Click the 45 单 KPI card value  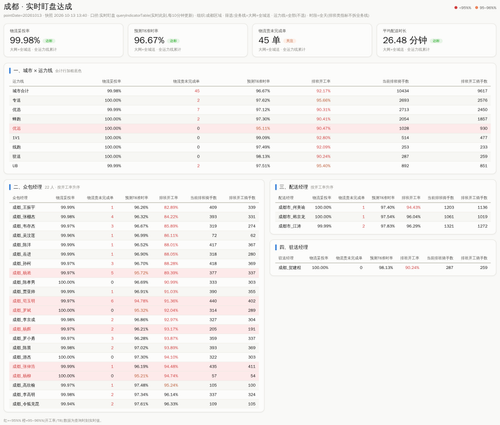click(269, 40)
